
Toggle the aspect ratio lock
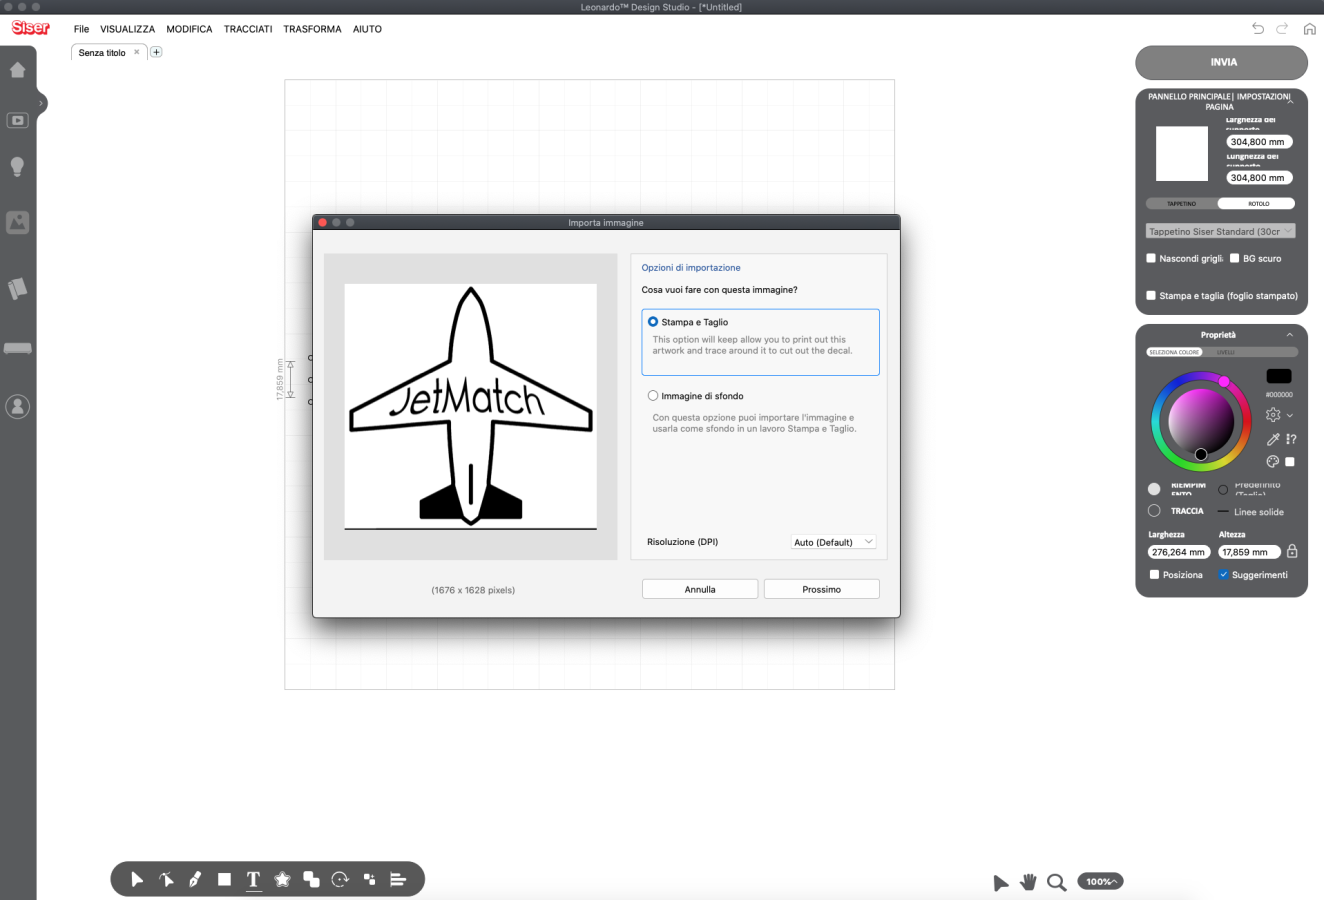[1292, 551]
